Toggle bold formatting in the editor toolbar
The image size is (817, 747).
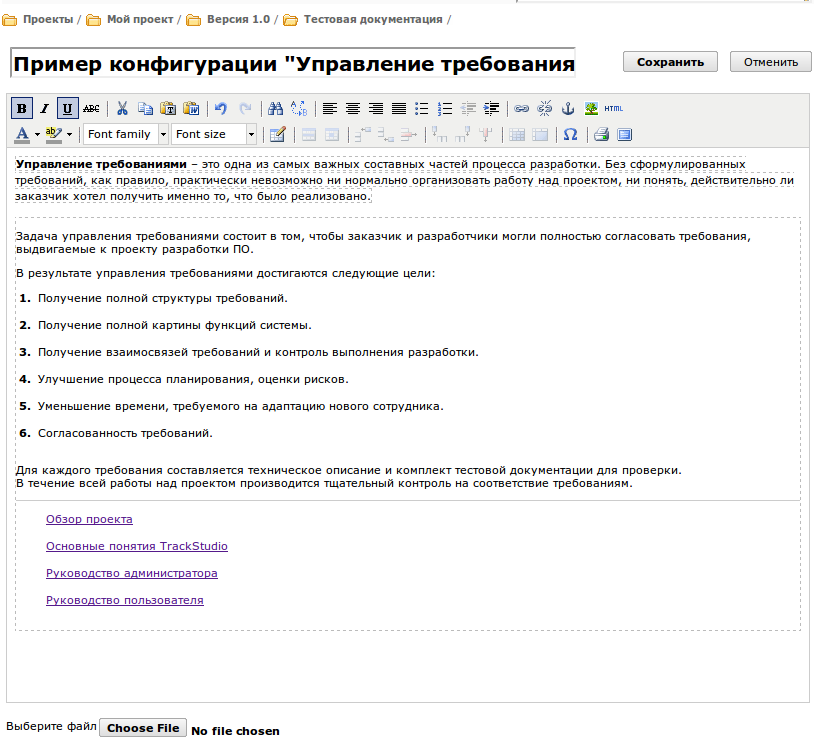(x=22, y=108)
